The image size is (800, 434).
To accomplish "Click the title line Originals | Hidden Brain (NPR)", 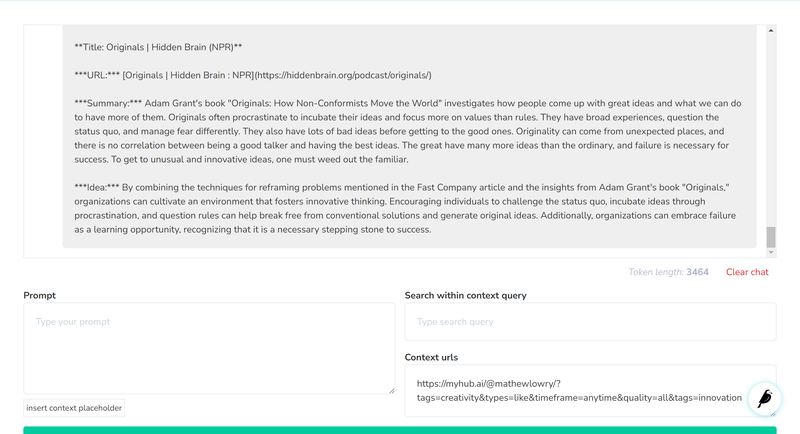I will (158, 47).
